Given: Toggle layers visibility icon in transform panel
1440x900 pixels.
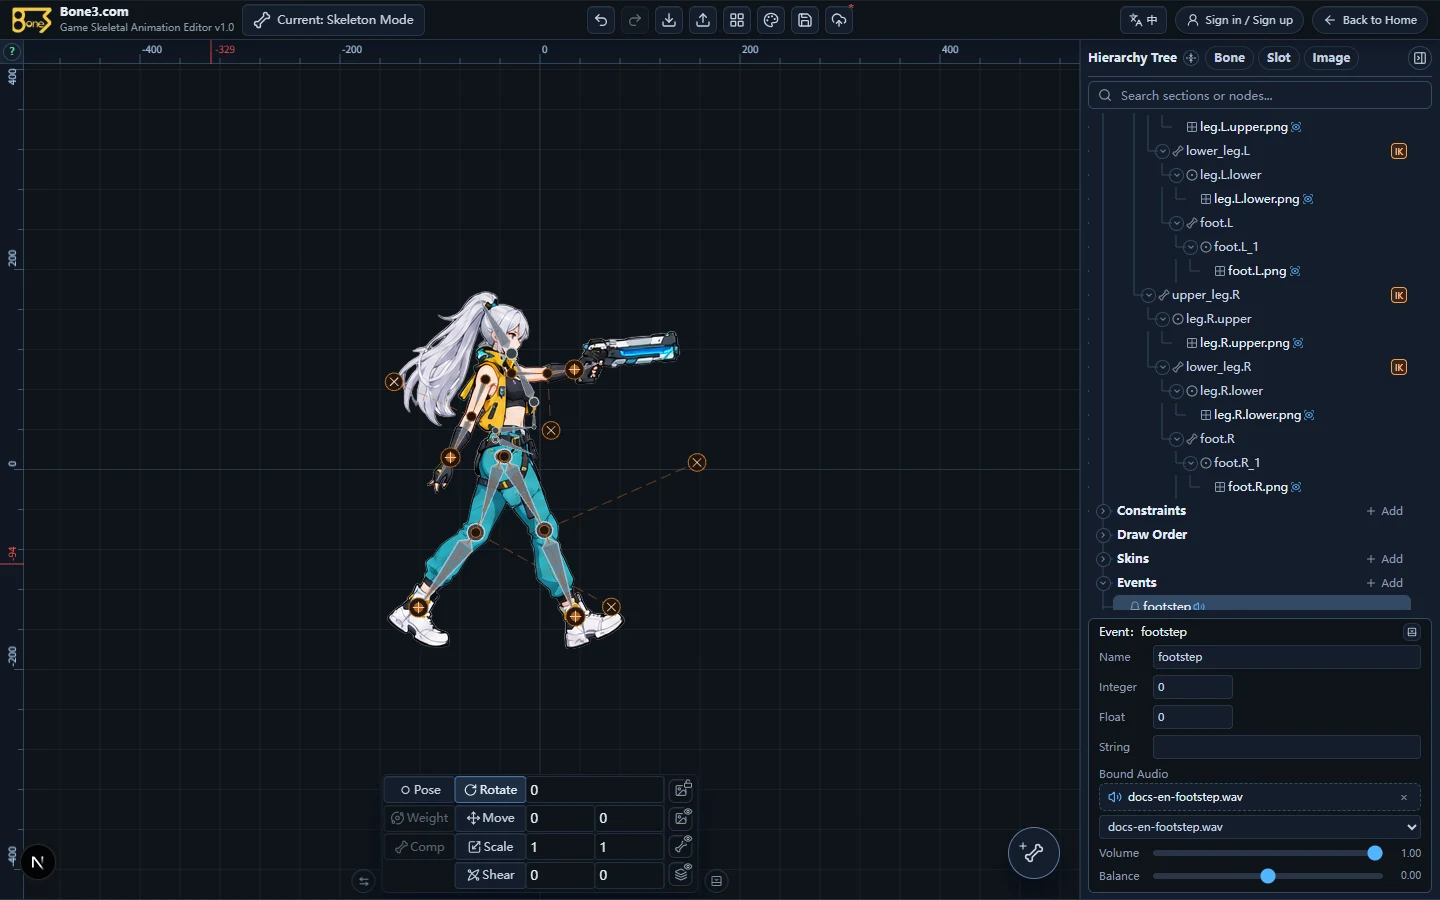Looking at the screenshot, I should pos(683,873).
